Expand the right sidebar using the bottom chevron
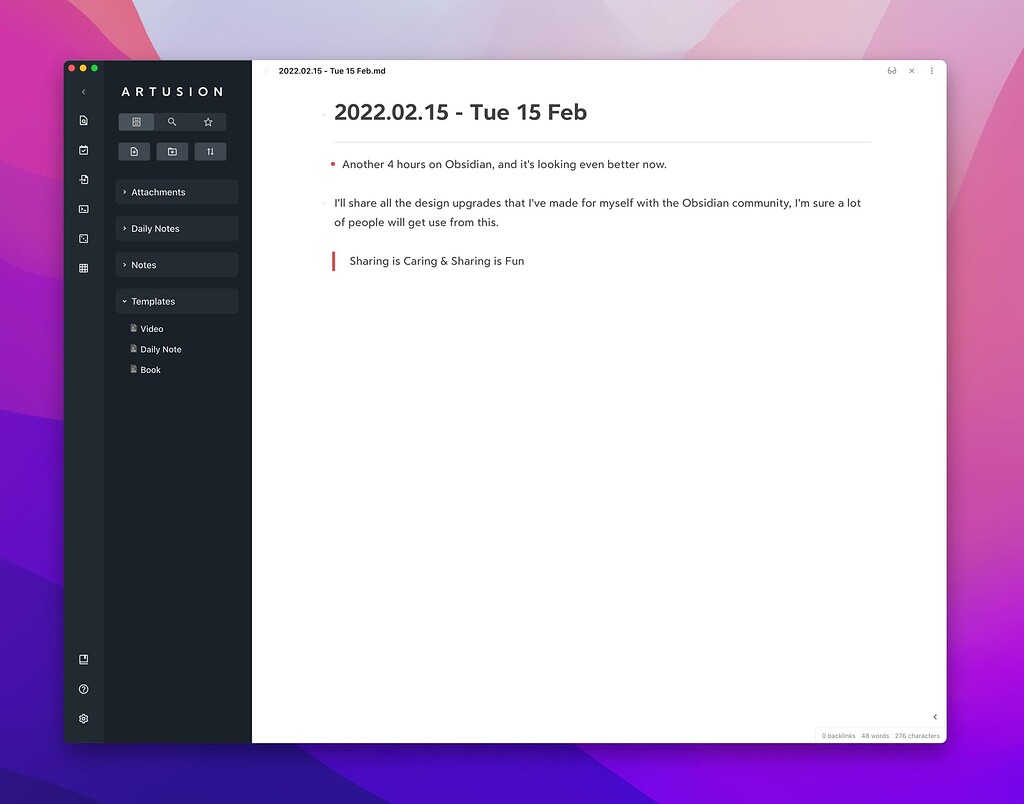Viewport: 1024px width, 804px height. pyautogui.click(x=935, y=717)
